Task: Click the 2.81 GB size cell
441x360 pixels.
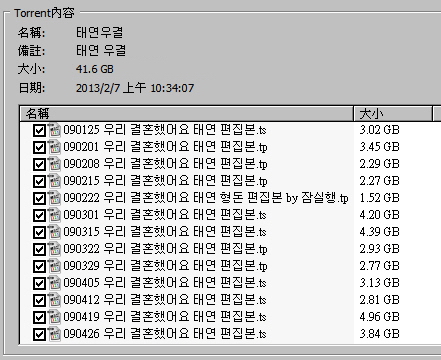Action: click(379, 300)
